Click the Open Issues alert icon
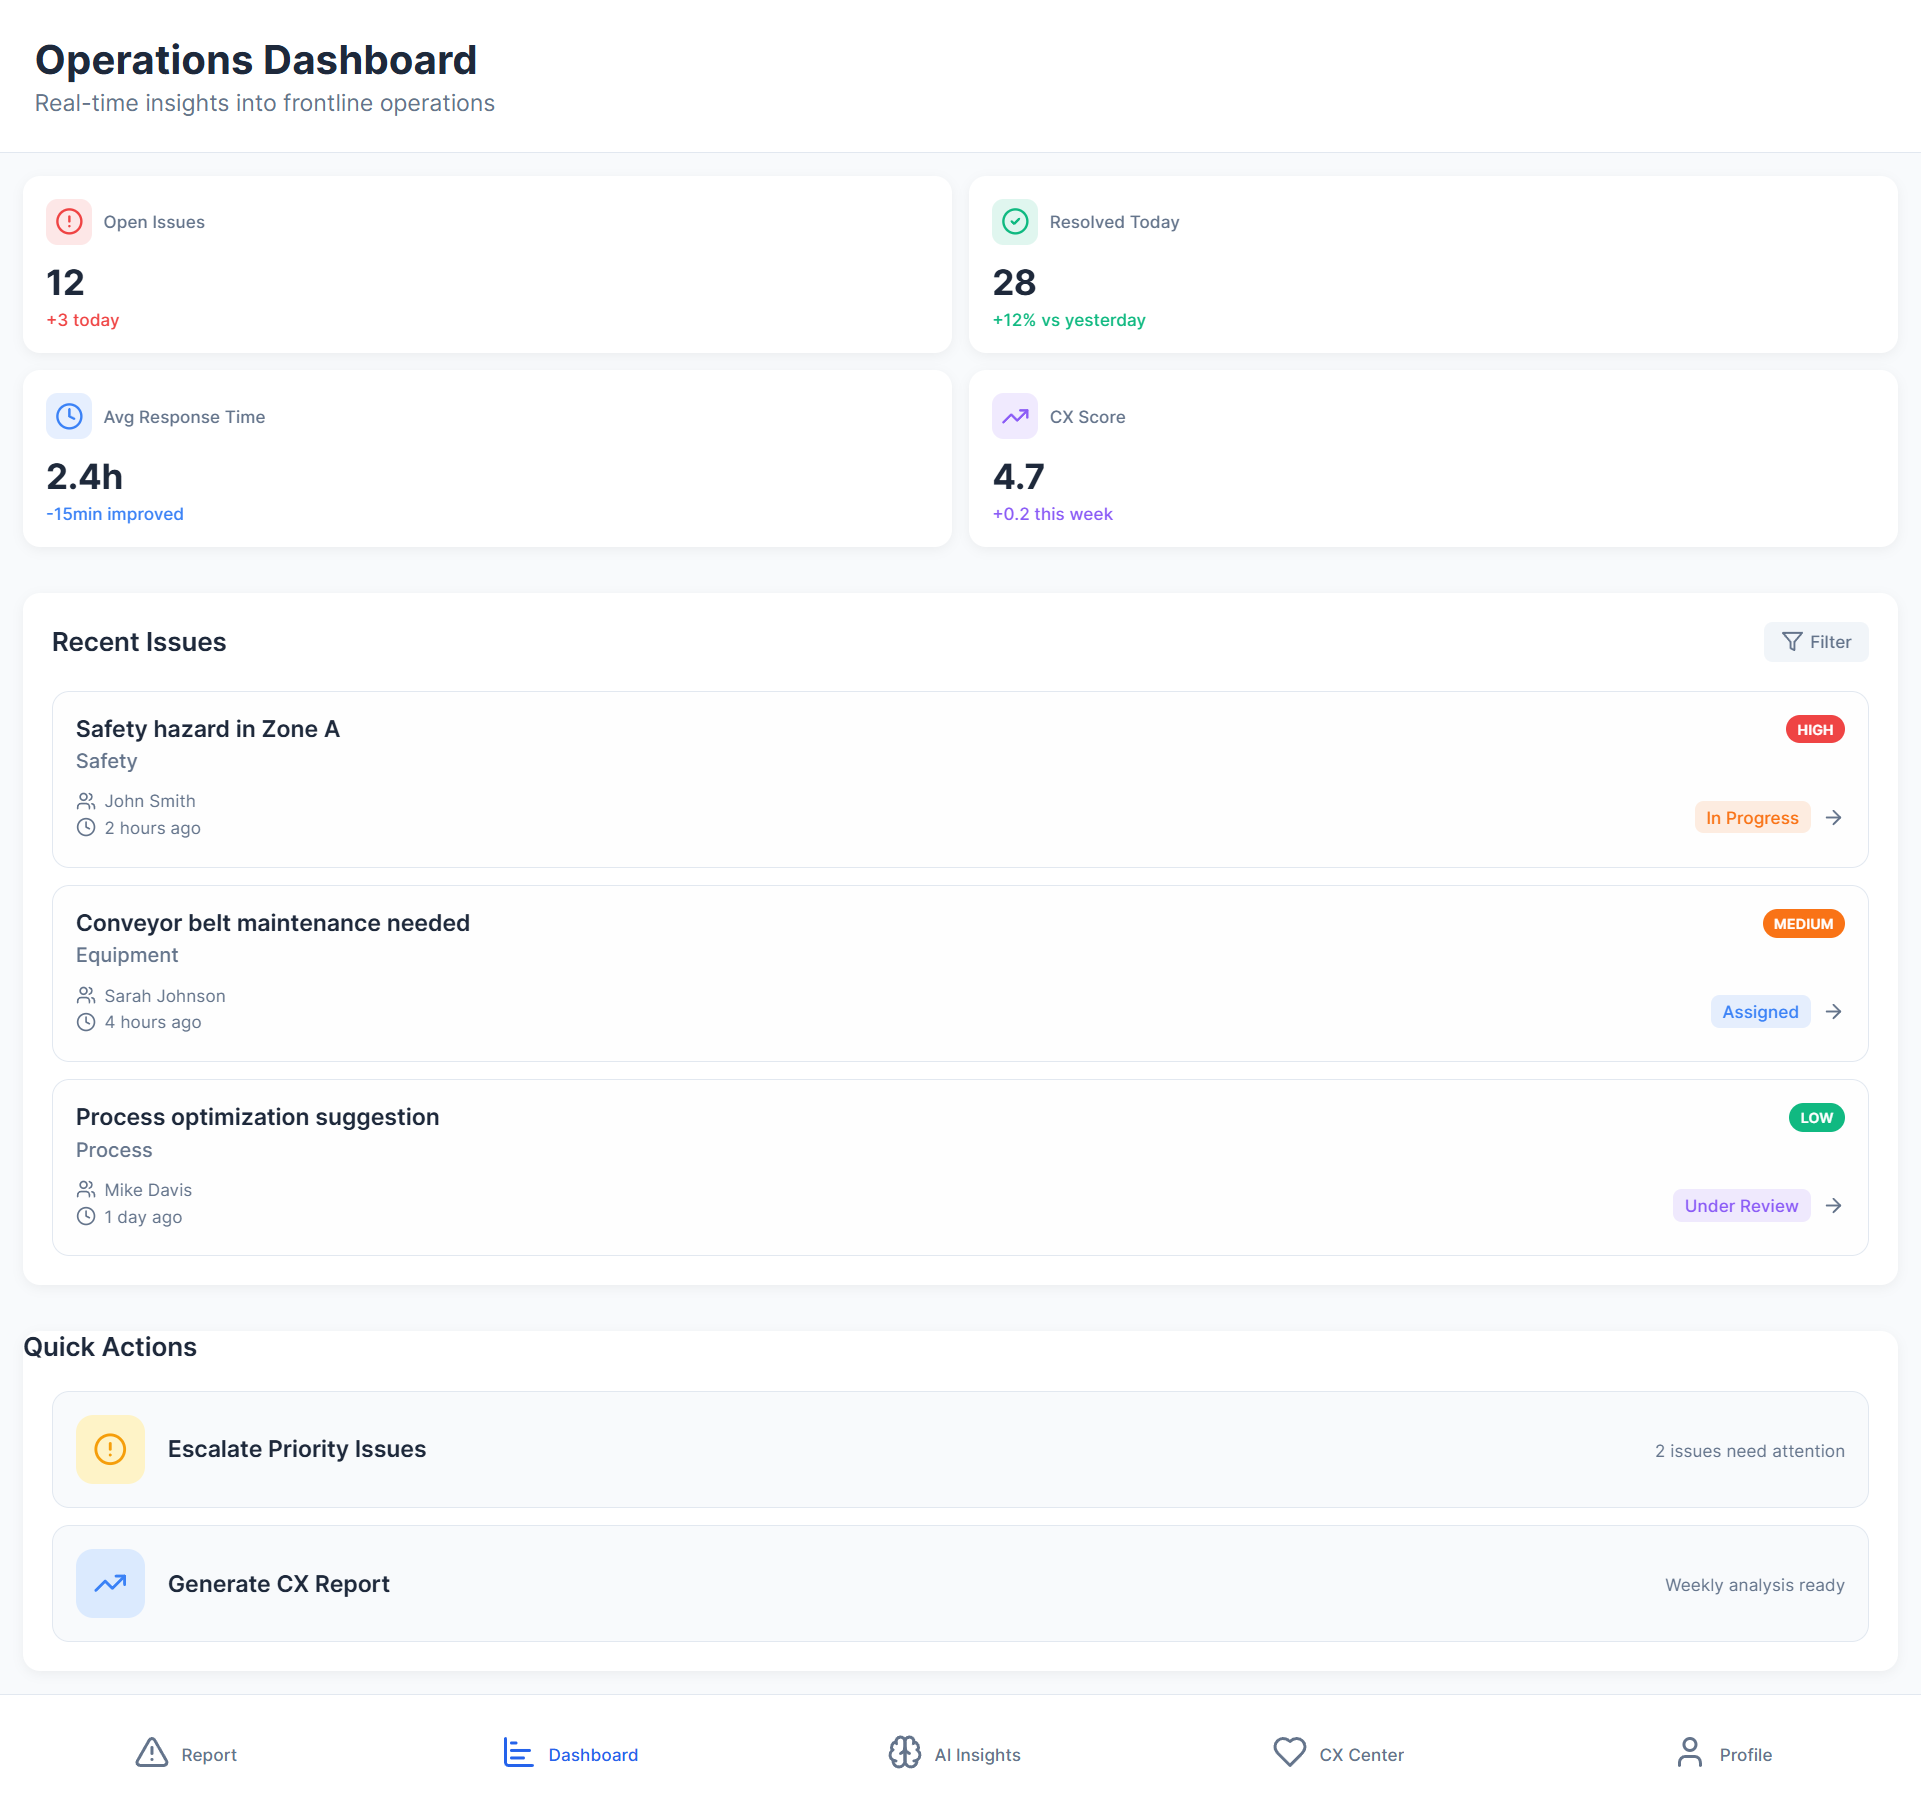The image size is (1921, 1808). [69, 222]
